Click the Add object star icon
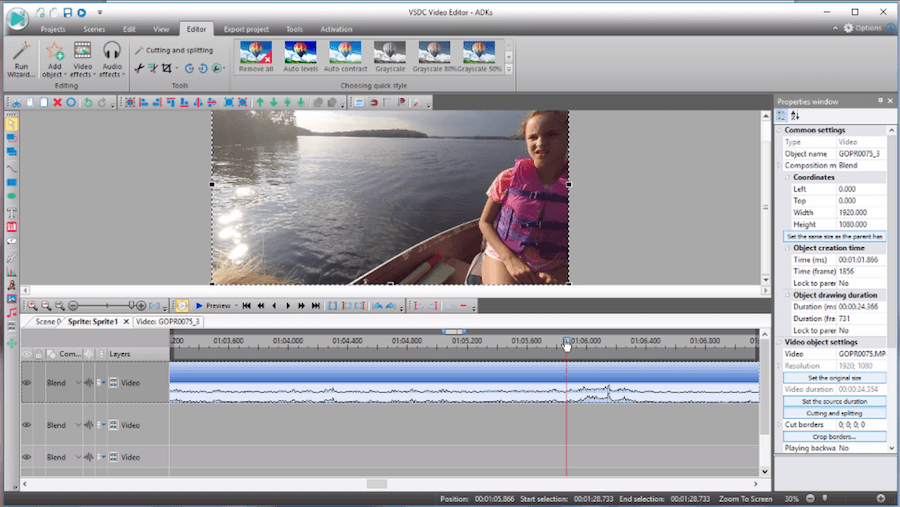900x507 pixels. pos(54,52)
